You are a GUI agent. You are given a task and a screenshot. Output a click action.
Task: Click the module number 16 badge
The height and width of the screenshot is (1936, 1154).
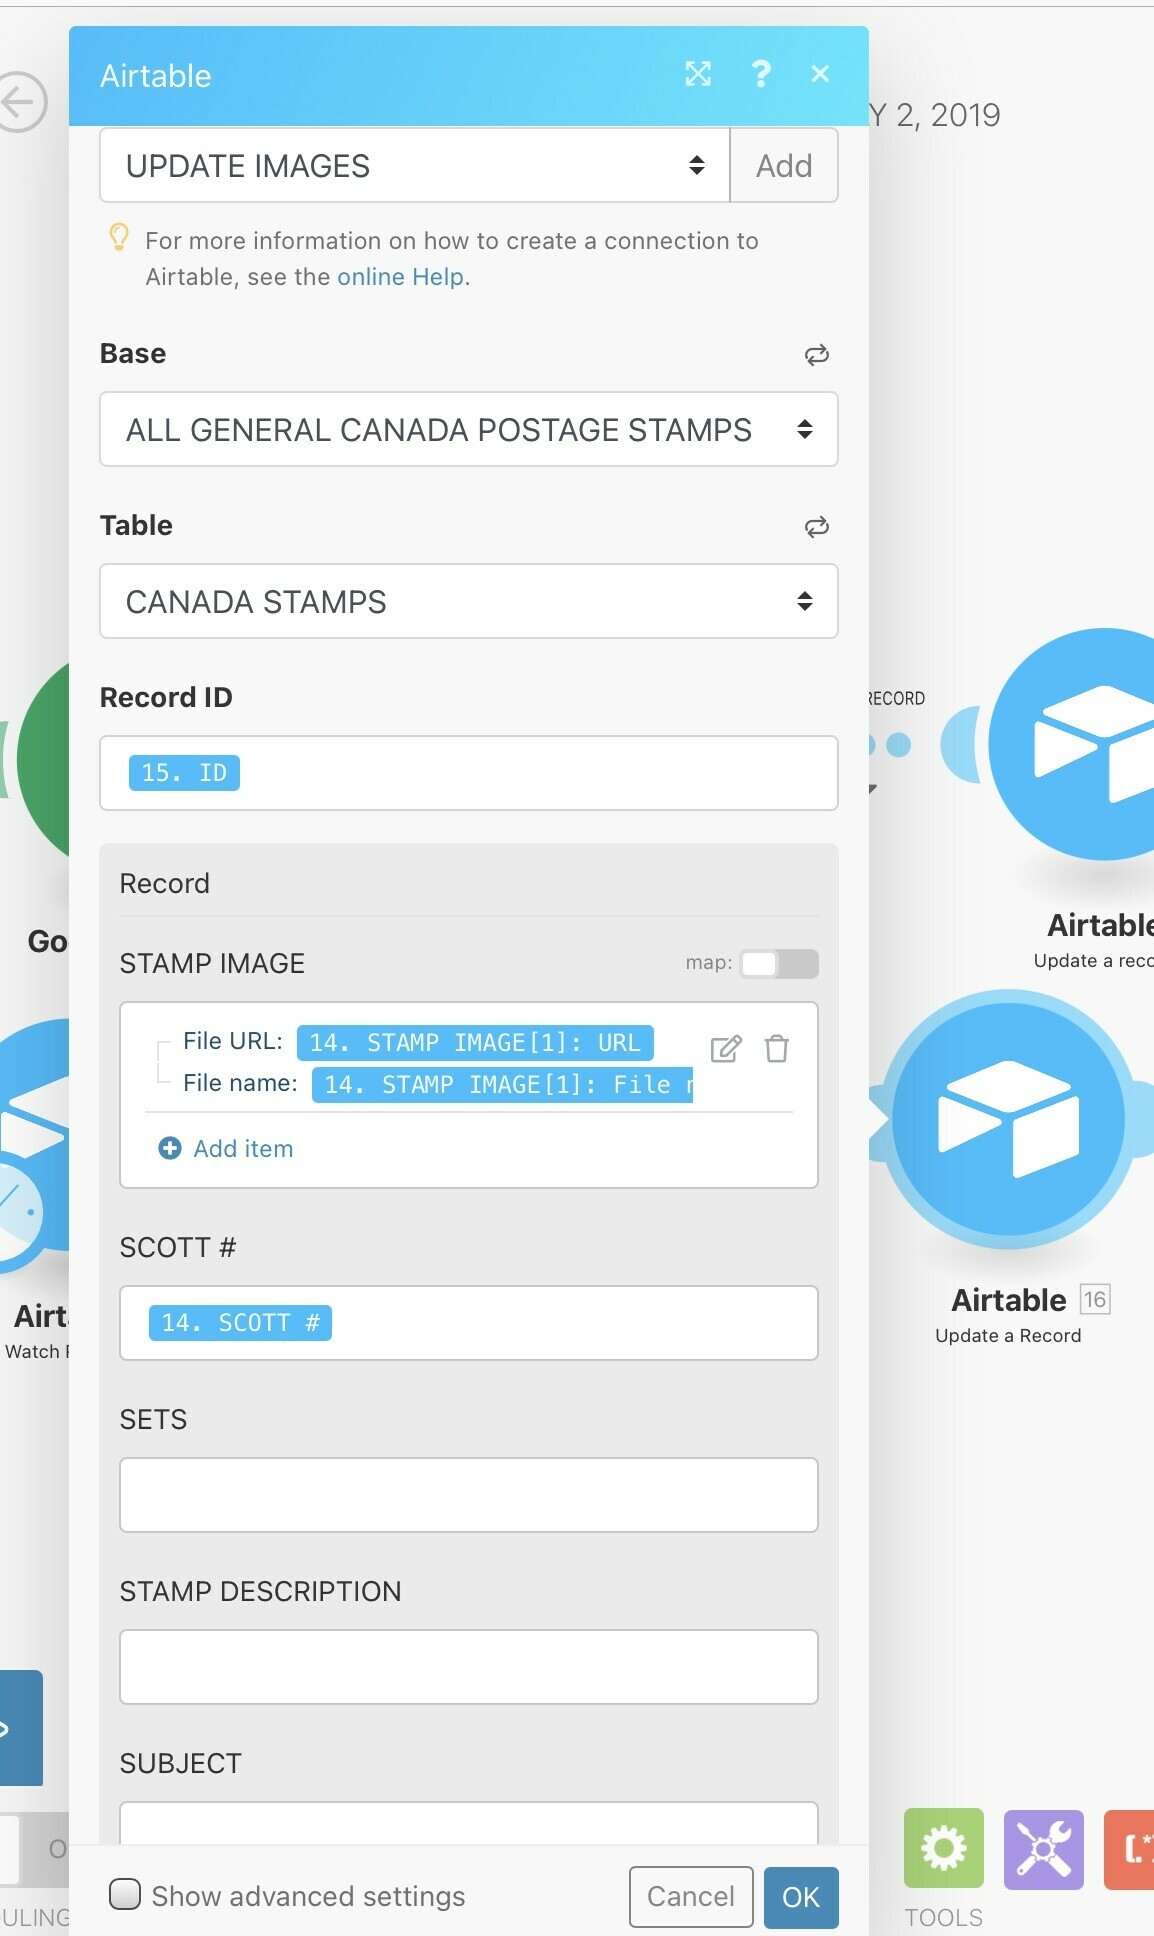tap(1095, 1299)
